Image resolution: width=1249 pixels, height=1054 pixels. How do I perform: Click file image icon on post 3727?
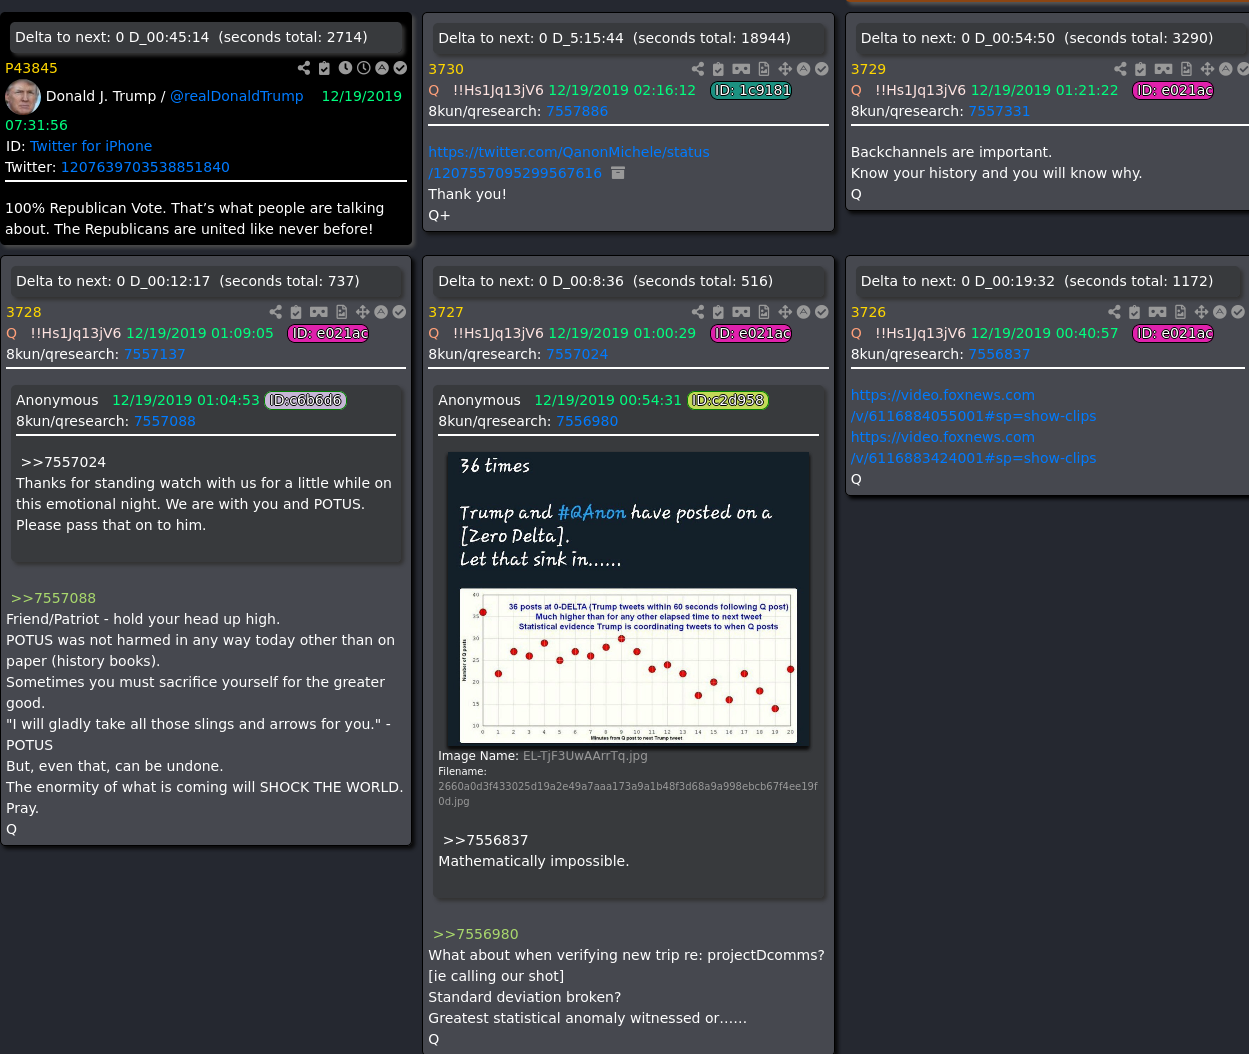coord(764,312)
